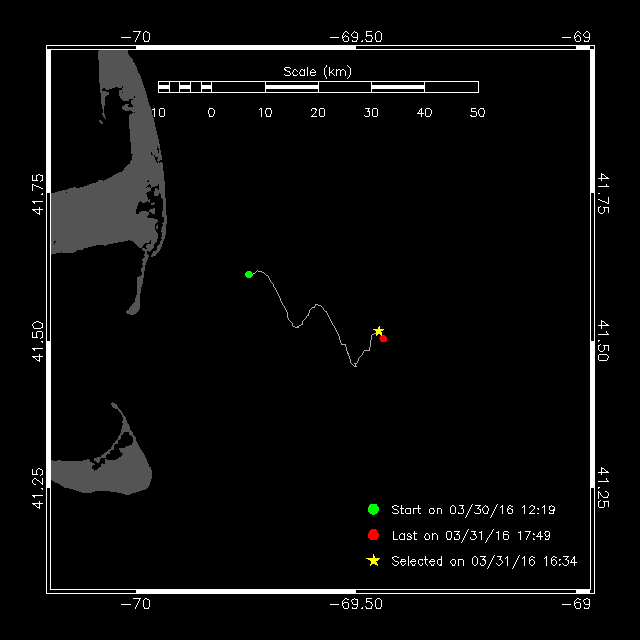Click the red last-position marker on the track
The height and width of the screenshot is (640, 640).
pyautogui.click(x=384, y=339)
